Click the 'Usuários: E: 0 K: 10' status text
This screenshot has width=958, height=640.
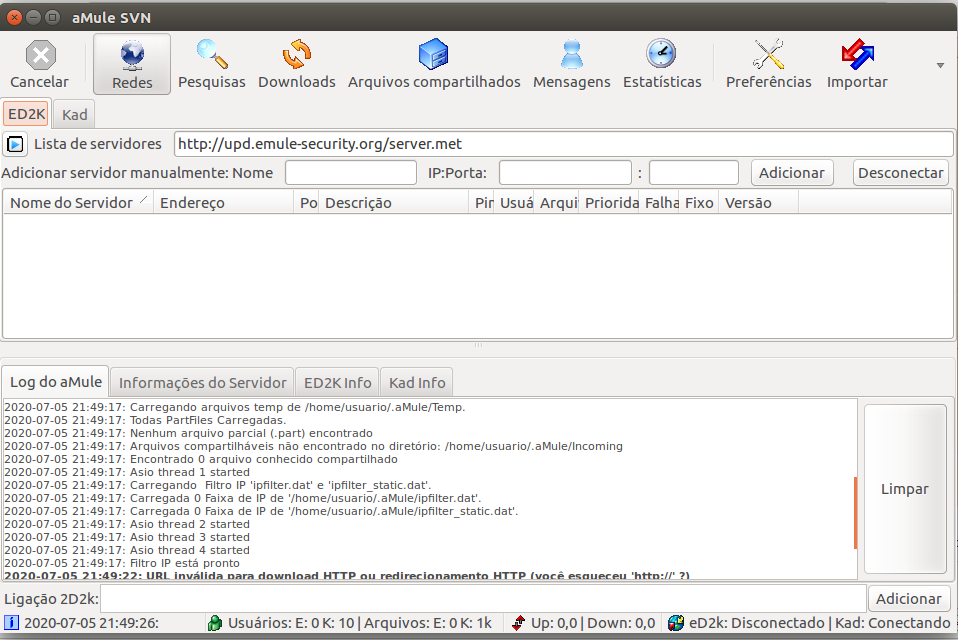tap(291, 623)
